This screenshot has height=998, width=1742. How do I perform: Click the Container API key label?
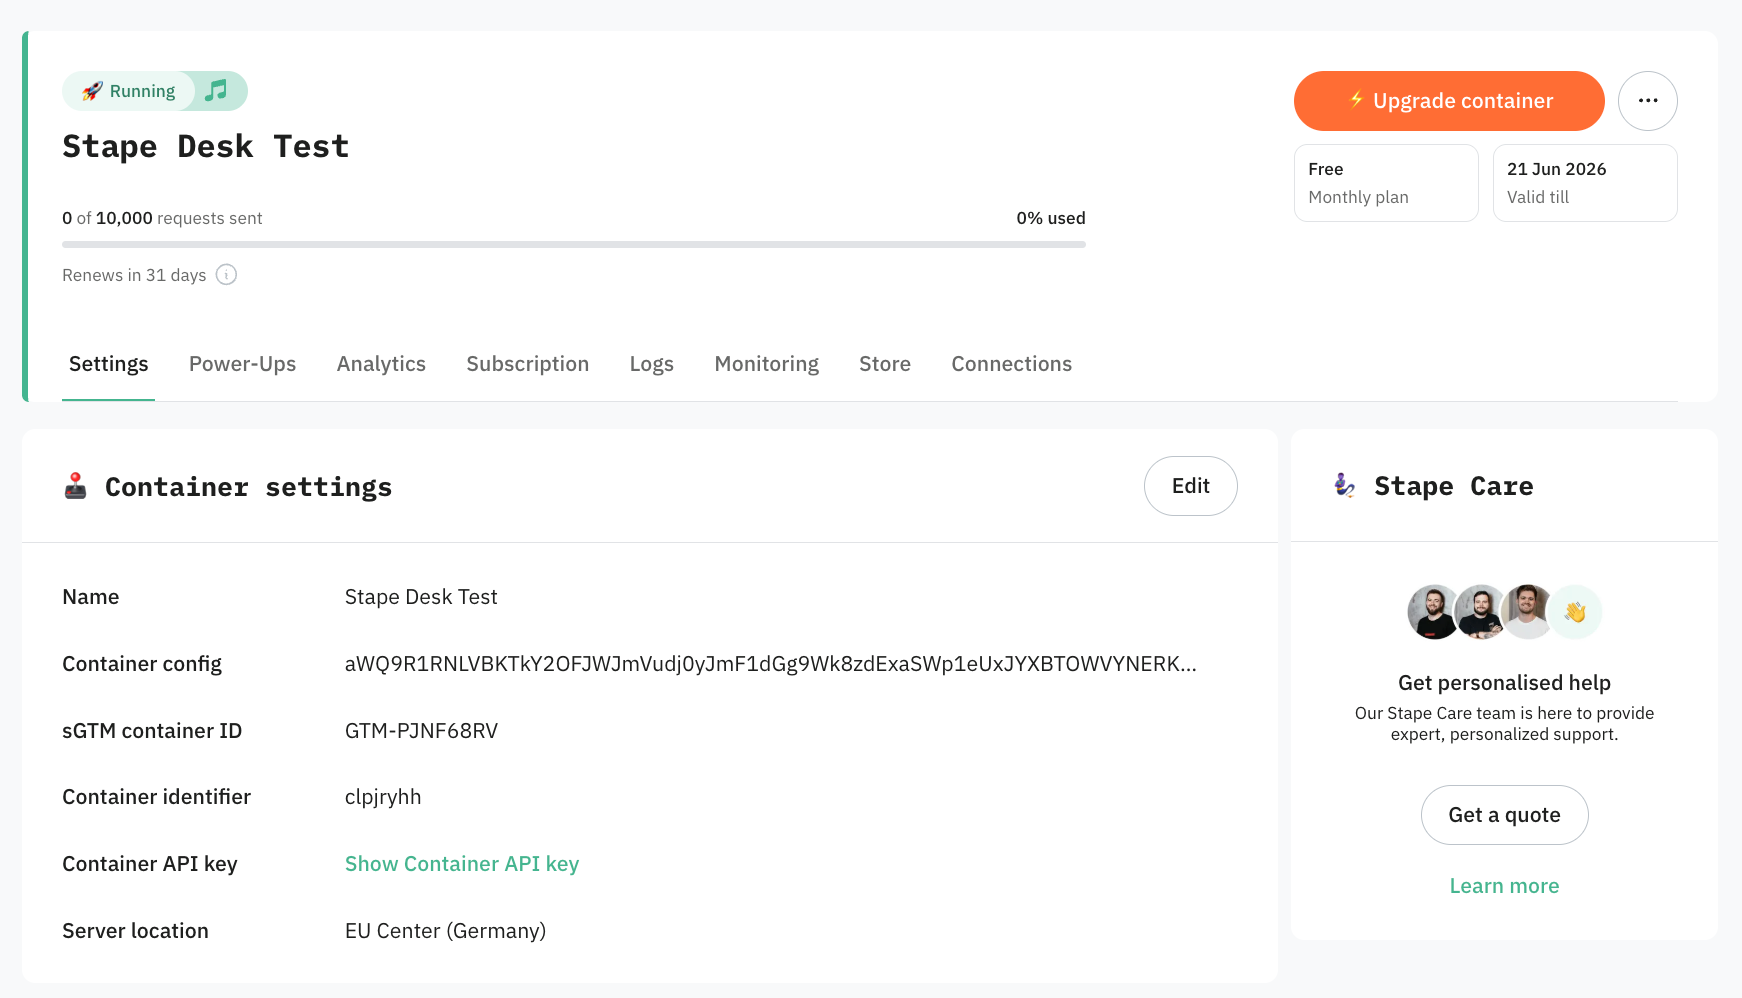pos(150,864)
